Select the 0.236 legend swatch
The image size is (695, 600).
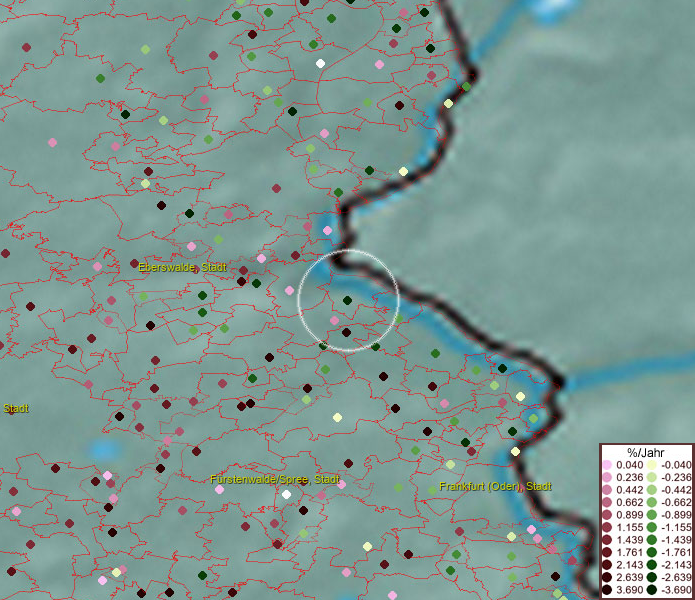click(607, 477)
